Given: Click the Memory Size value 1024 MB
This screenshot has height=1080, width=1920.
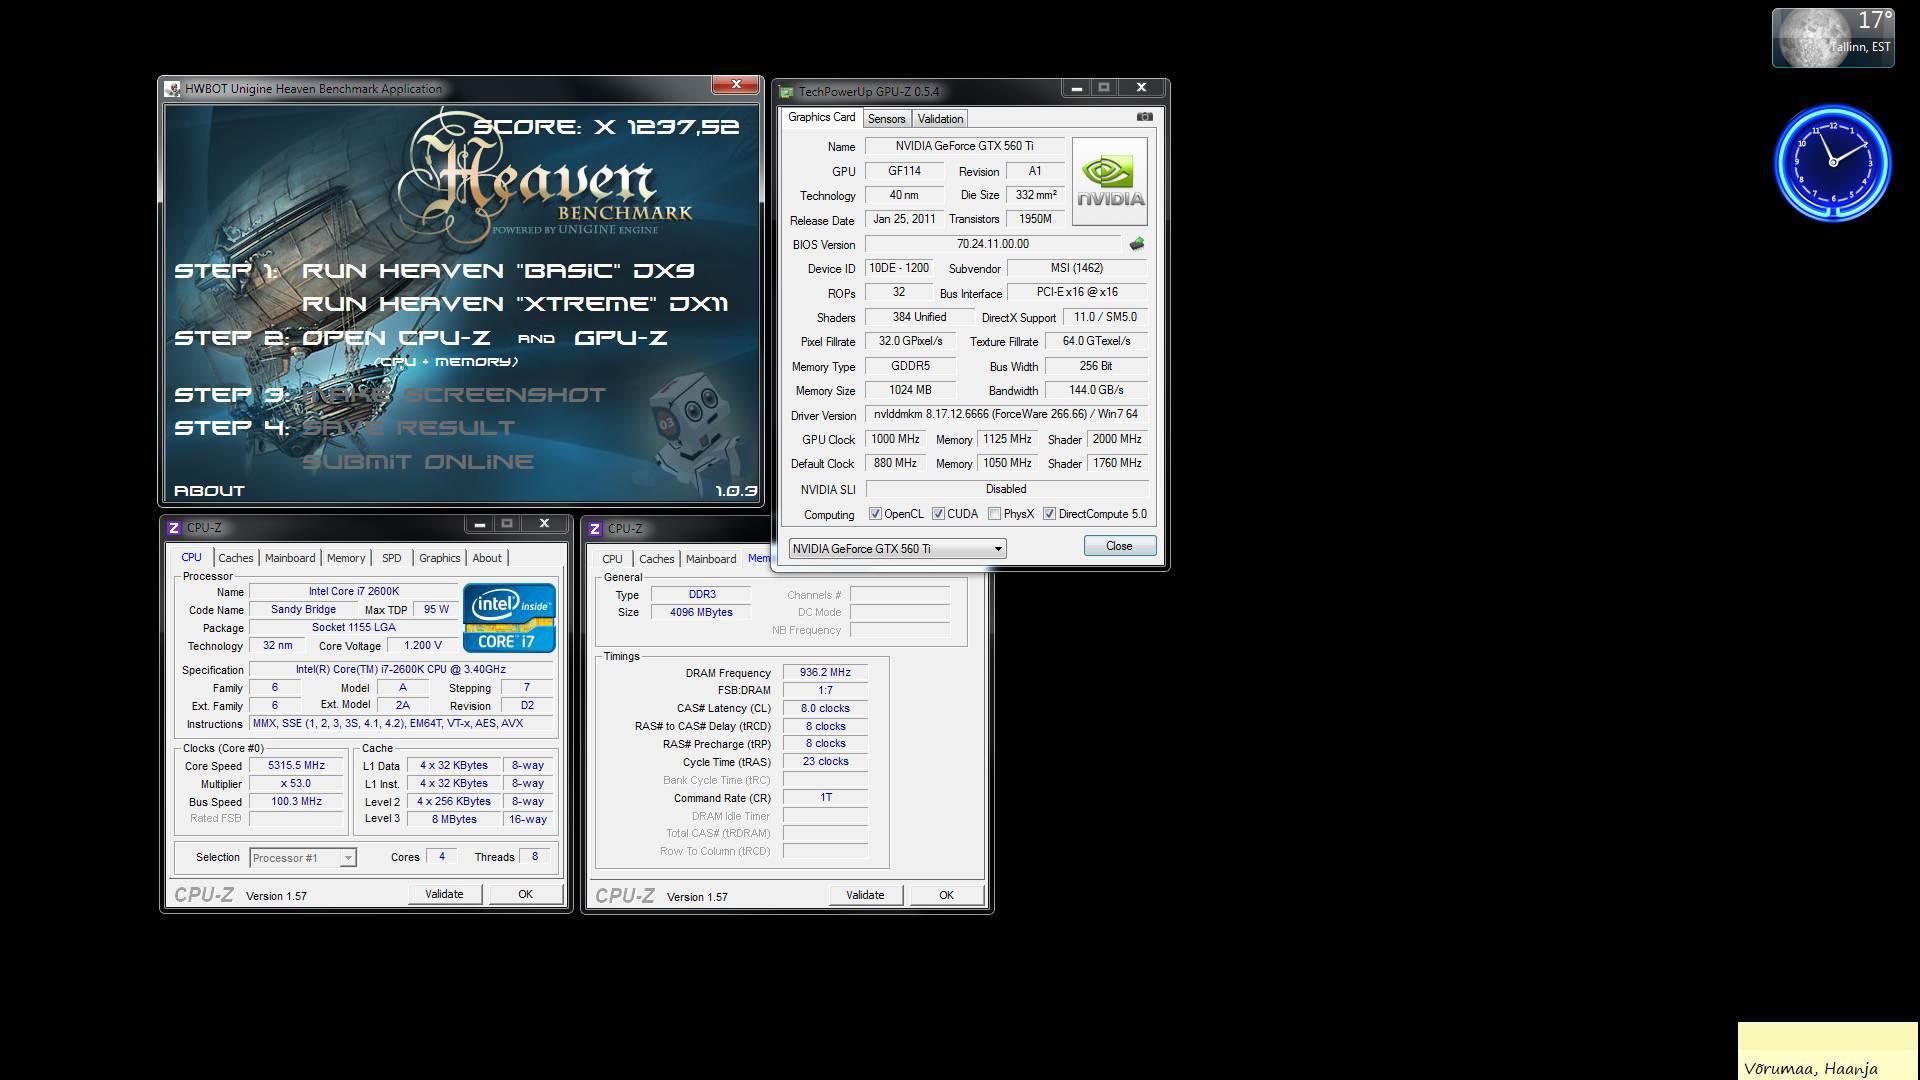Looking at the screenshot, I should (x=911, y=390).
